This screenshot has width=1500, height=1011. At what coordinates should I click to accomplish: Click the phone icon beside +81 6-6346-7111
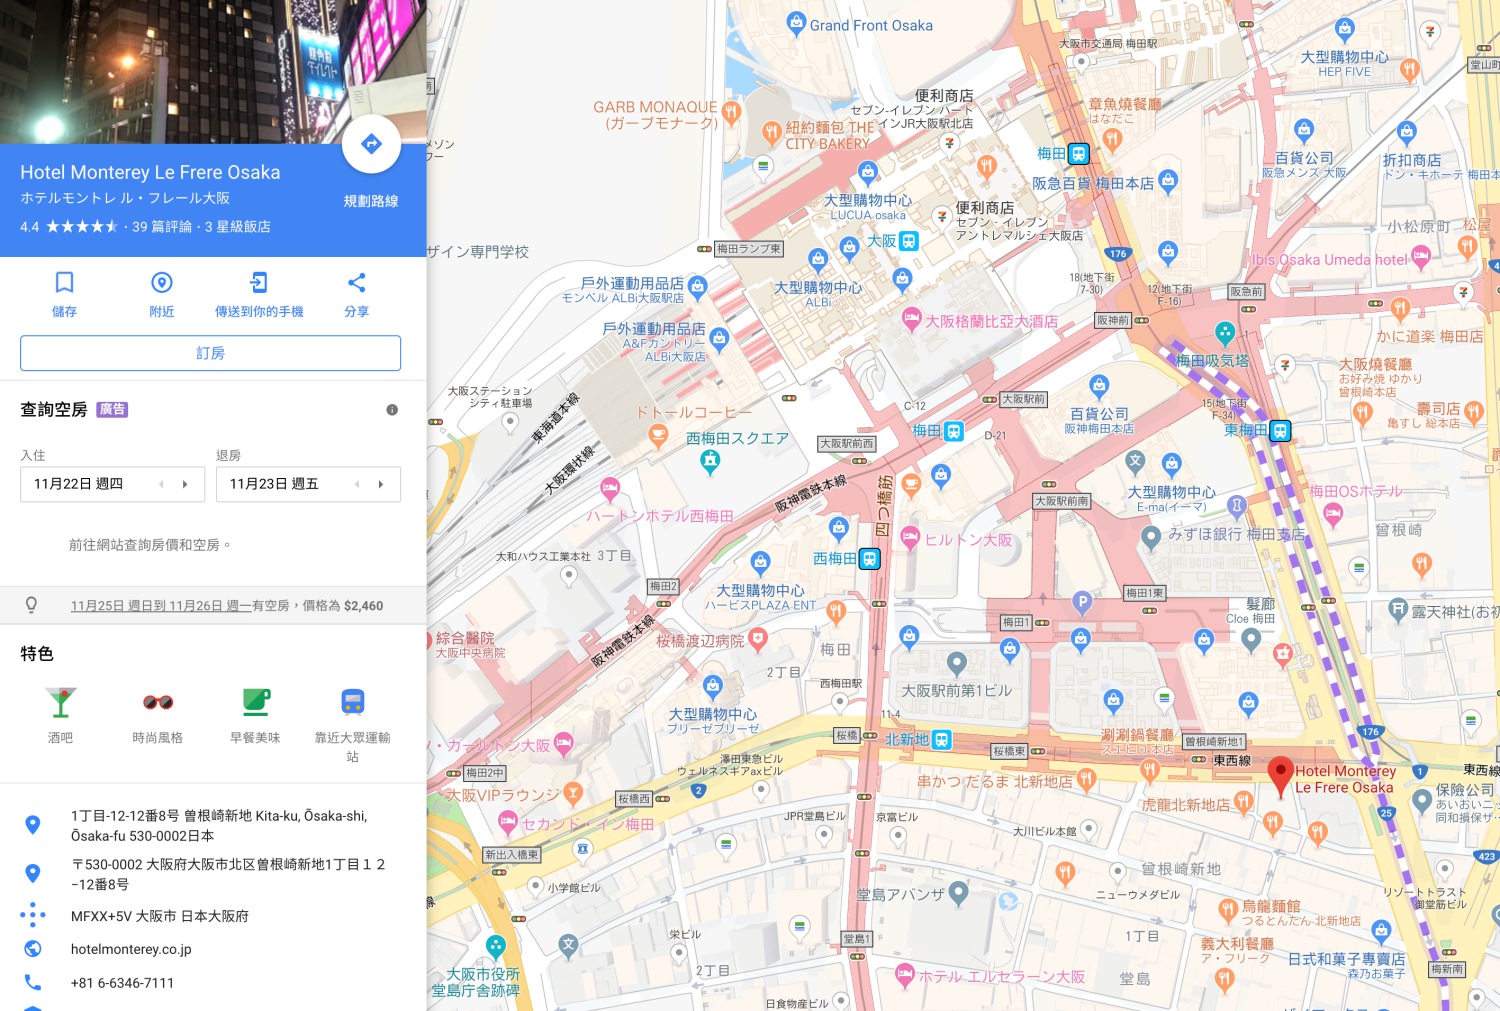pos(33,983)
